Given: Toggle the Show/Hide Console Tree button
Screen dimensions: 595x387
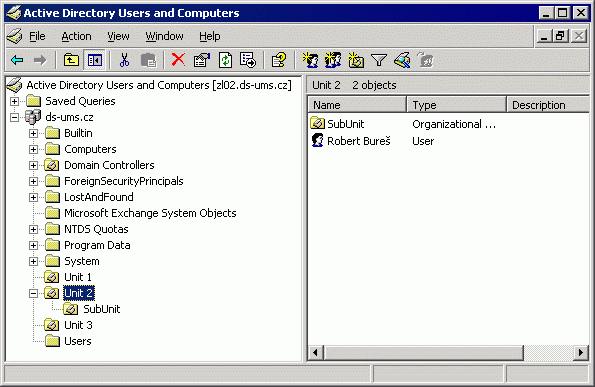Looking at the screenshot, I should [x=94, y=60].
